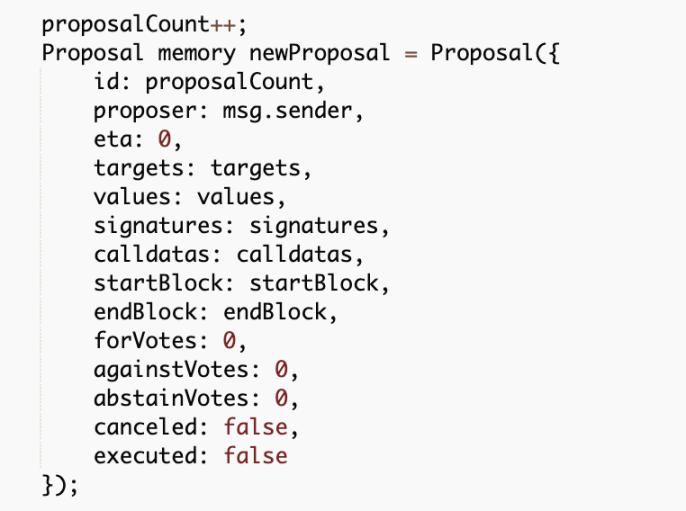Click the abstainVotes zero value
Image resolution: width=686 pixels, height=511 pixels.
tap(281, 398)
